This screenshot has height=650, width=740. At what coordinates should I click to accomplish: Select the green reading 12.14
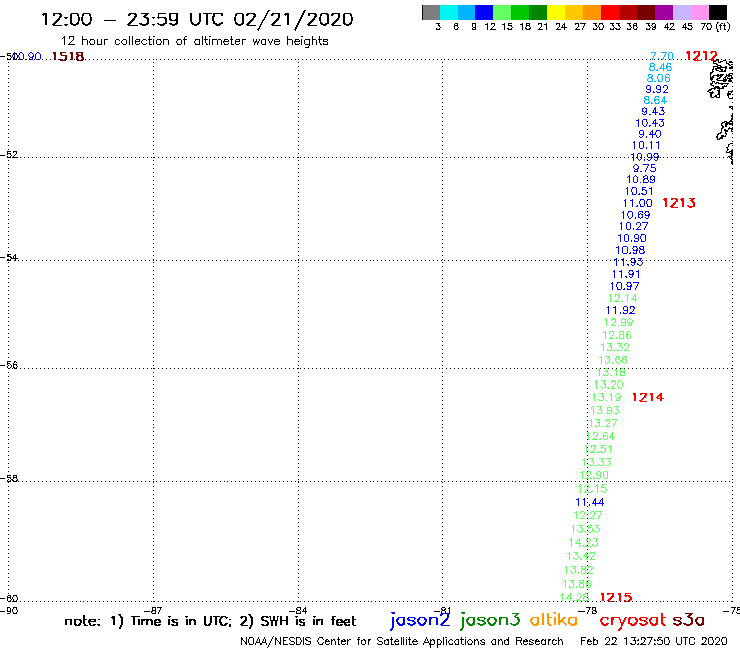(x=622, y=298)
